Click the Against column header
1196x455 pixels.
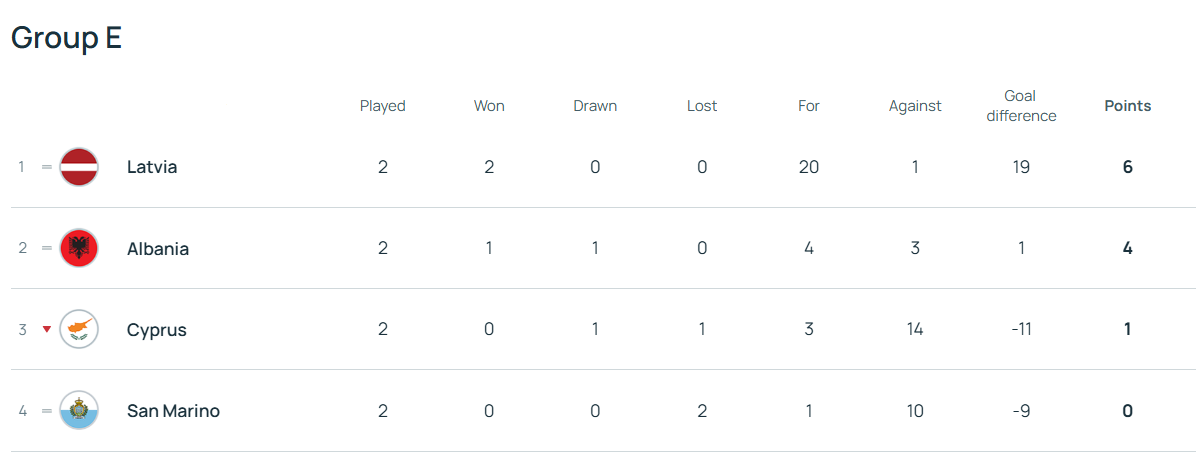pyautogui.click(x=915, y=106)
